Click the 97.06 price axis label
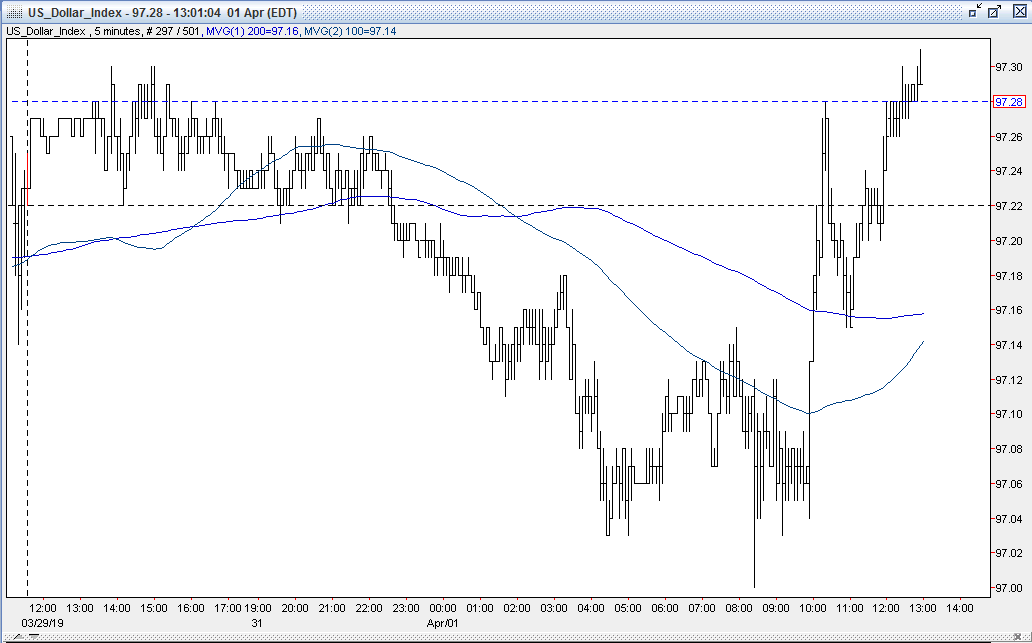The image size is (1032, 643). (x=1008, y=484)
